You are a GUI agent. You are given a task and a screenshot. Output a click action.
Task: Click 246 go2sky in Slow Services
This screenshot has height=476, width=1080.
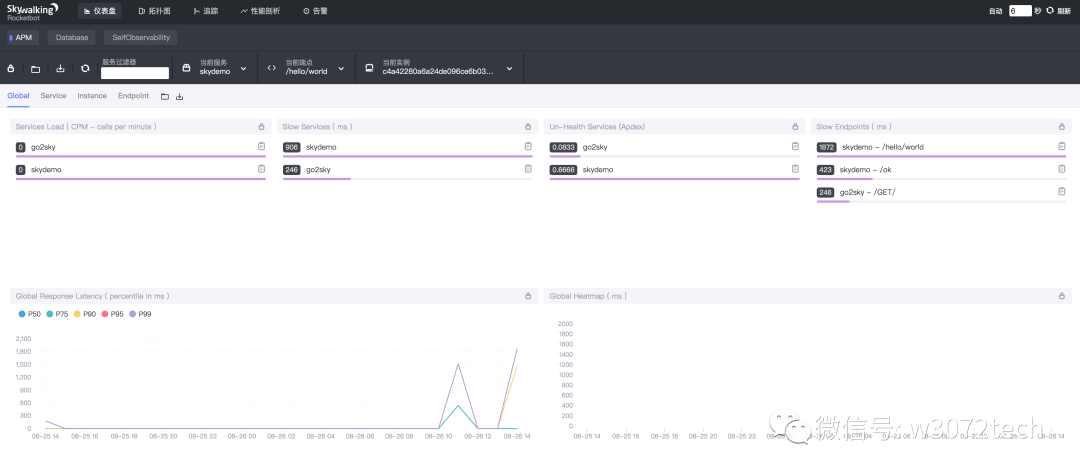[407, 171]
